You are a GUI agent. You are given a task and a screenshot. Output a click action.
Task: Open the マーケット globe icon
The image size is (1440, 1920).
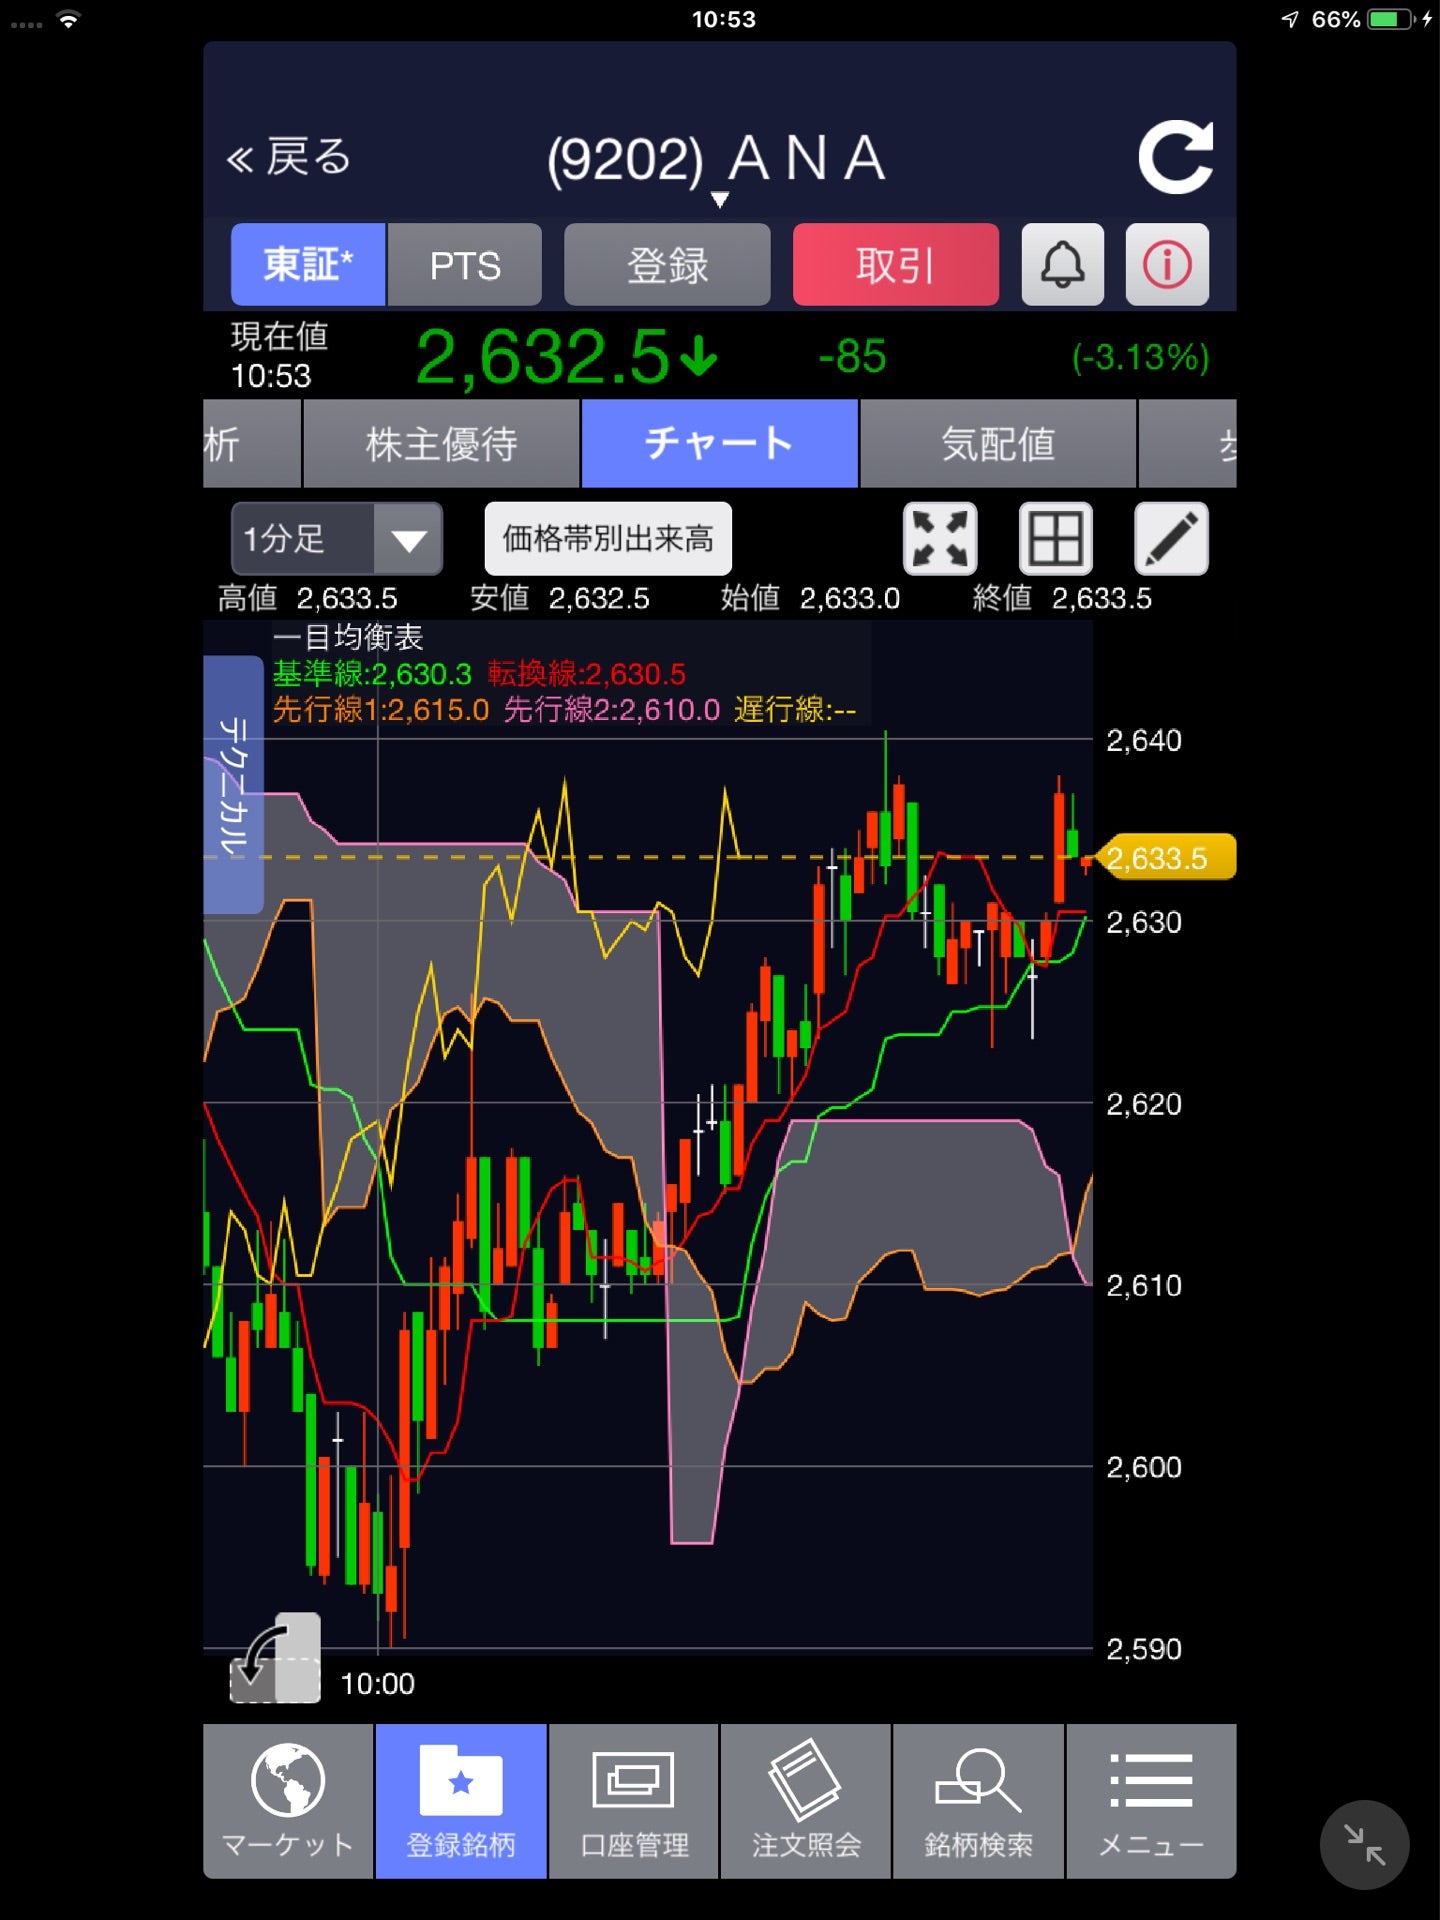point(288,1800)
